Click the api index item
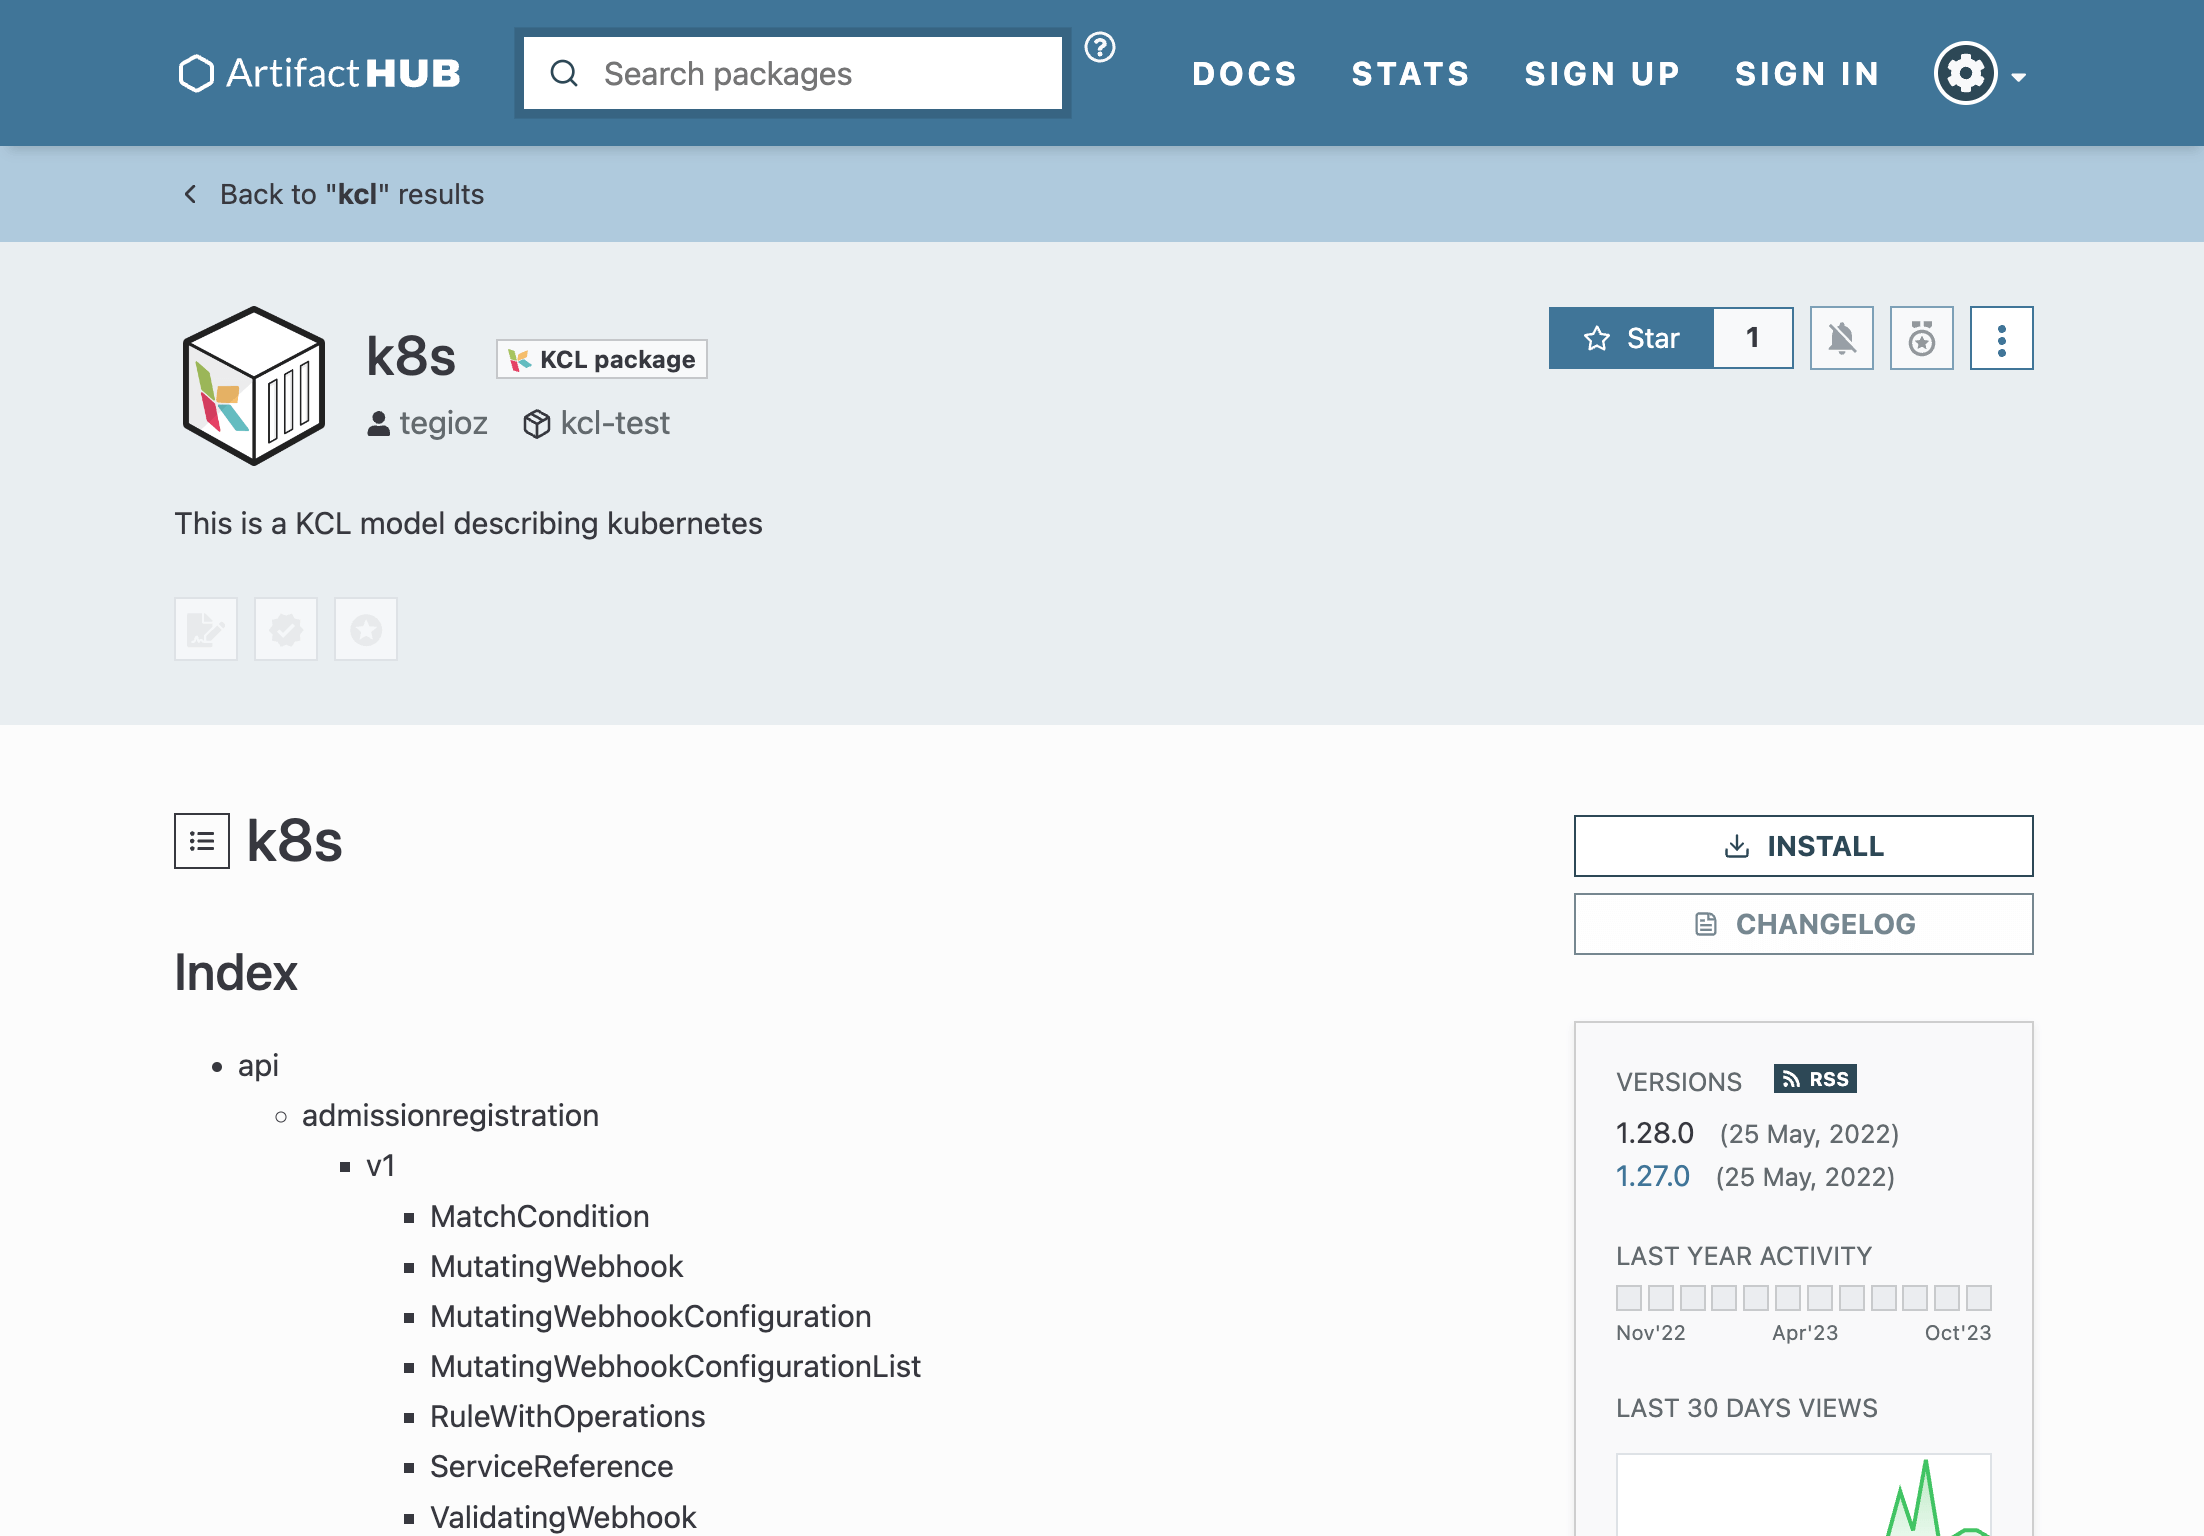The height and width of the screenshot is (1536, 2204). tap(258, 1065)
